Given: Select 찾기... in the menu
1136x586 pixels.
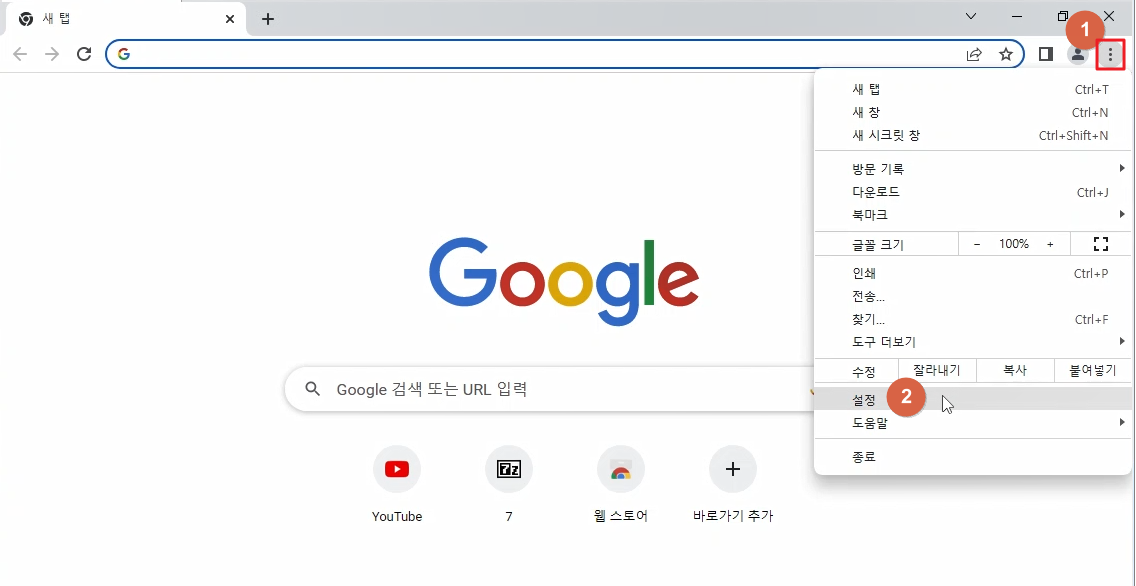Looking at the screenshot, I should pyautogui.click(x=974, y=319).
